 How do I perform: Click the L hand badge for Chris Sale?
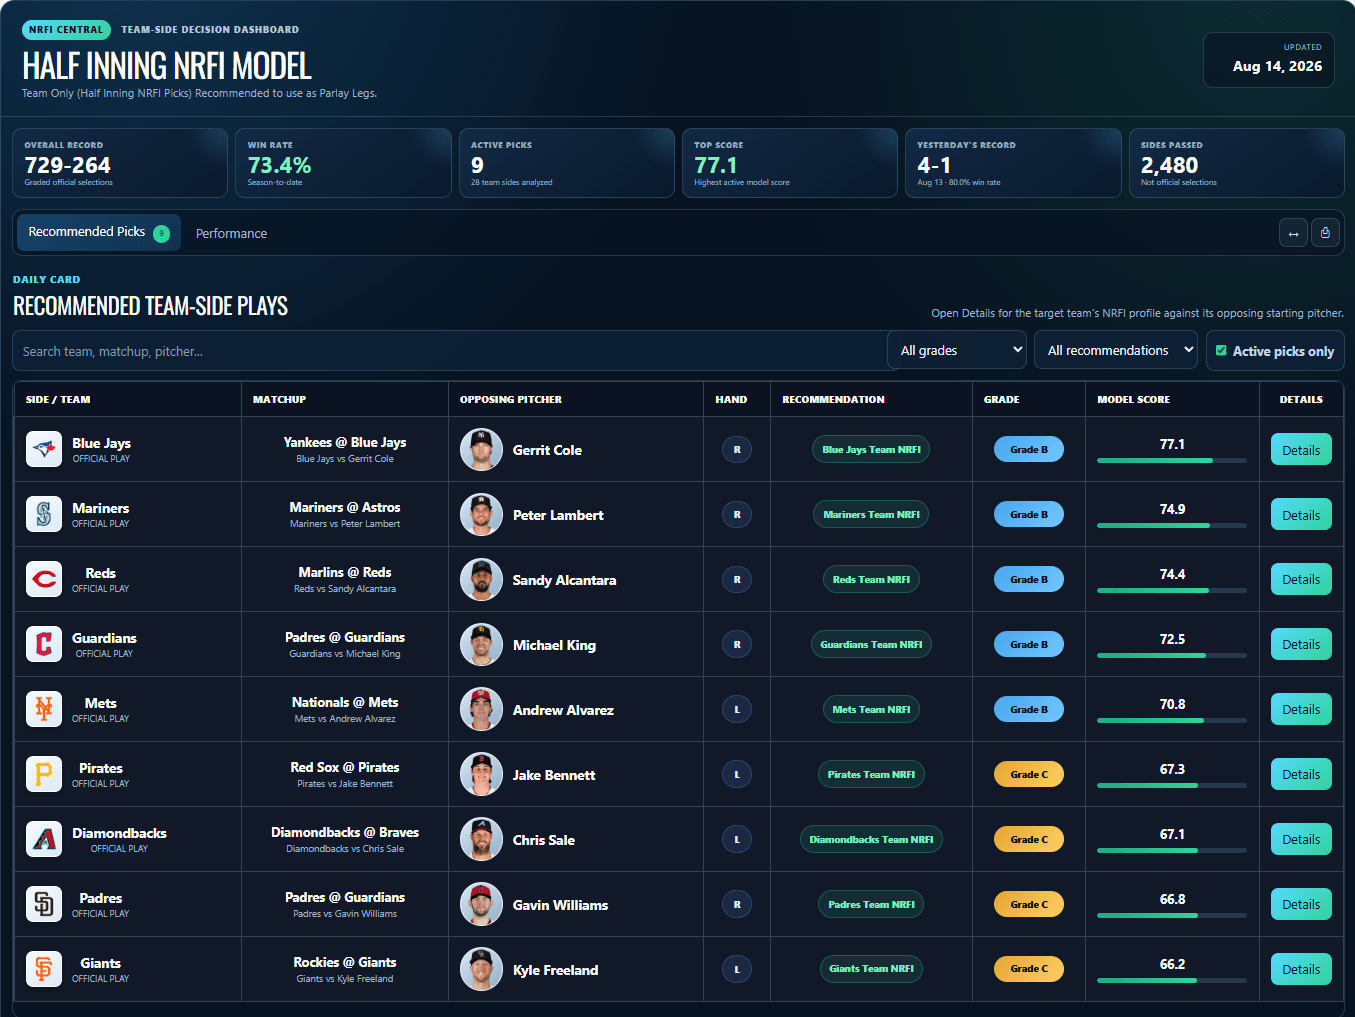coord(737,840)
